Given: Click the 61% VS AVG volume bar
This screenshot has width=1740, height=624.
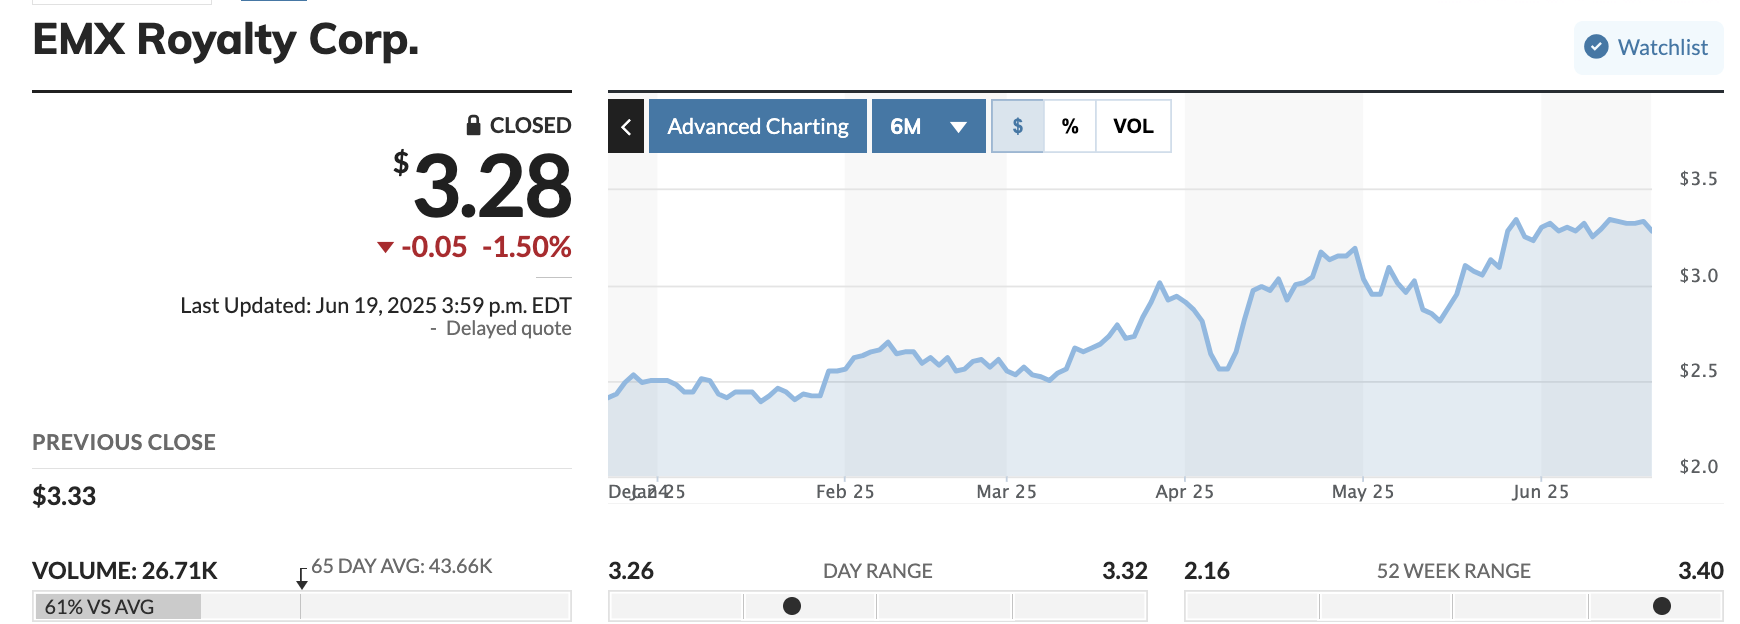Looking at the screenshot, I should click(118, 607).
